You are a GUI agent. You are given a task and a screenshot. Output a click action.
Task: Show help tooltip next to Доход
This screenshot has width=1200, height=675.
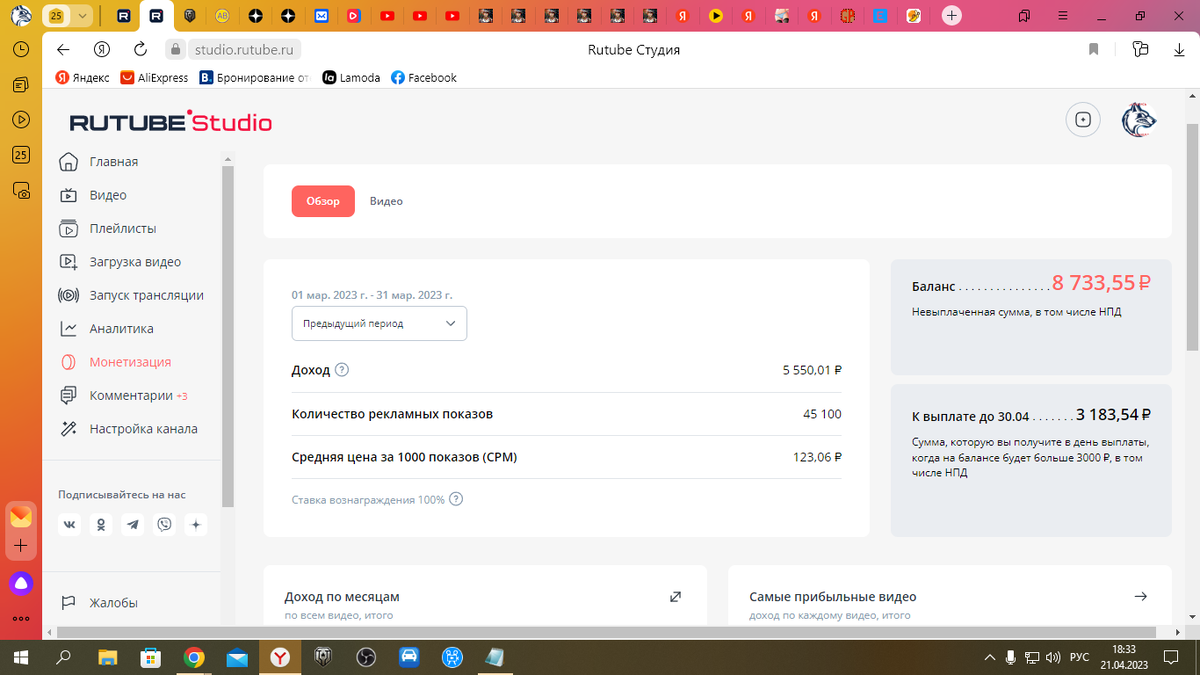[x=342, y=370]
